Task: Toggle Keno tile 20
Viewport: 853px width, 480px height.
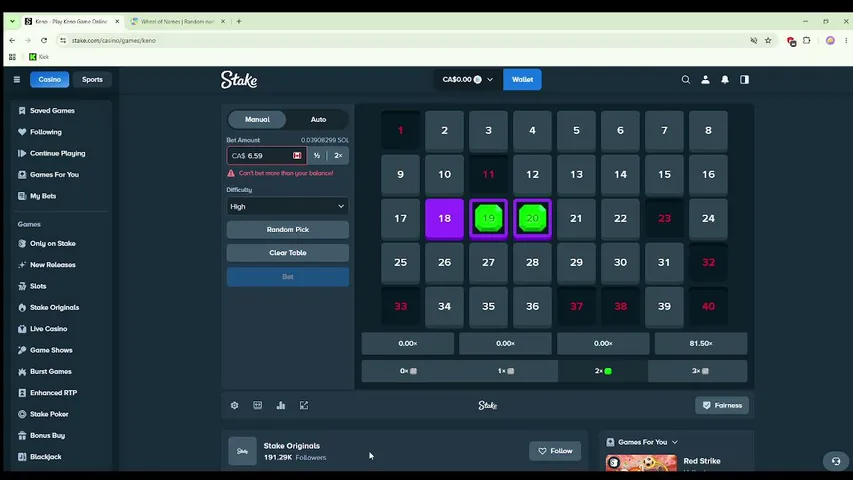Action: pos(533,218)
